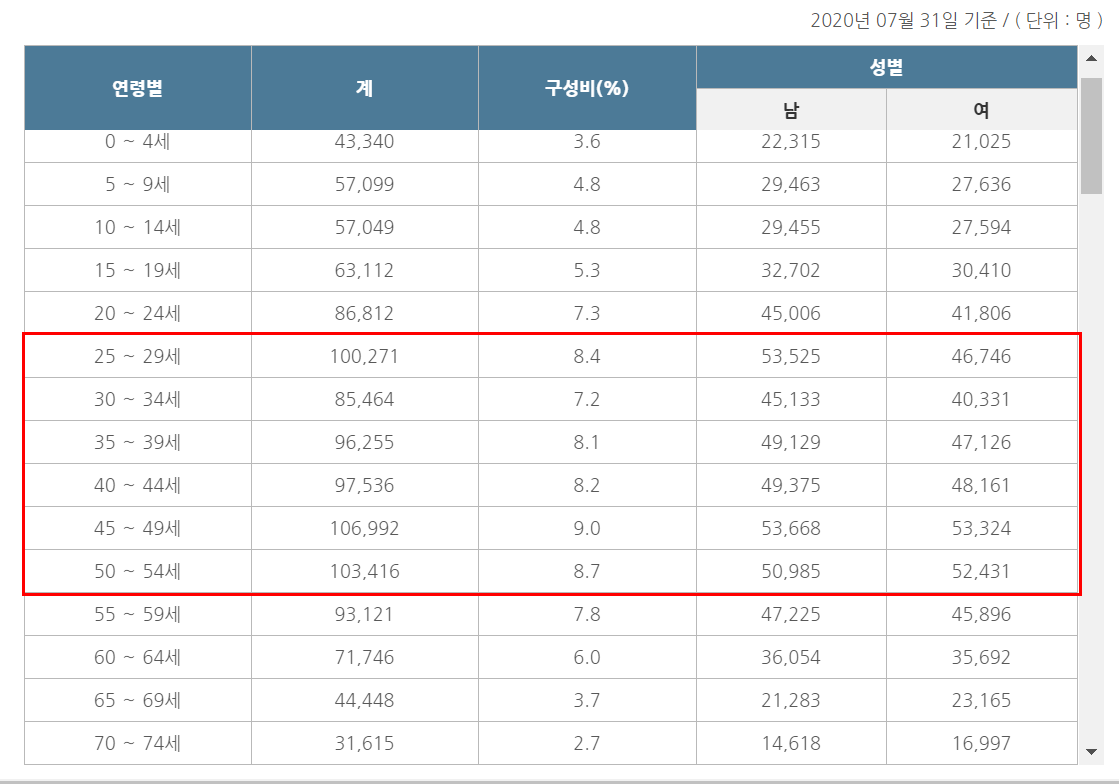Screen dimensions: 1119x784
Task: Select the 55 ~ 59세 row label
Action: pyautogui.click(x=138, y=614)
